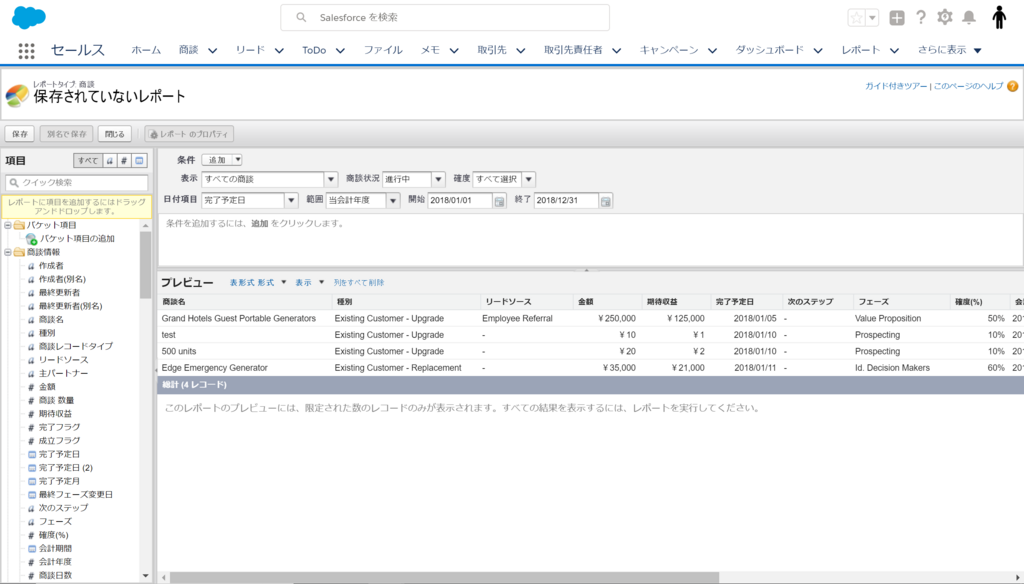1024x584 pixels.
Task: Click the 別名で保存 button
Action: [x=67, y=134]
